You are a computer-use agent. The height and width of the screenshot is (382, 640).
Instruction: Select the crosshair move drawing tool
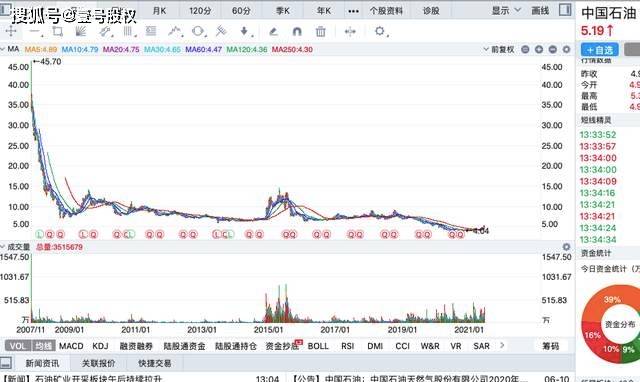tap(11, 31)
